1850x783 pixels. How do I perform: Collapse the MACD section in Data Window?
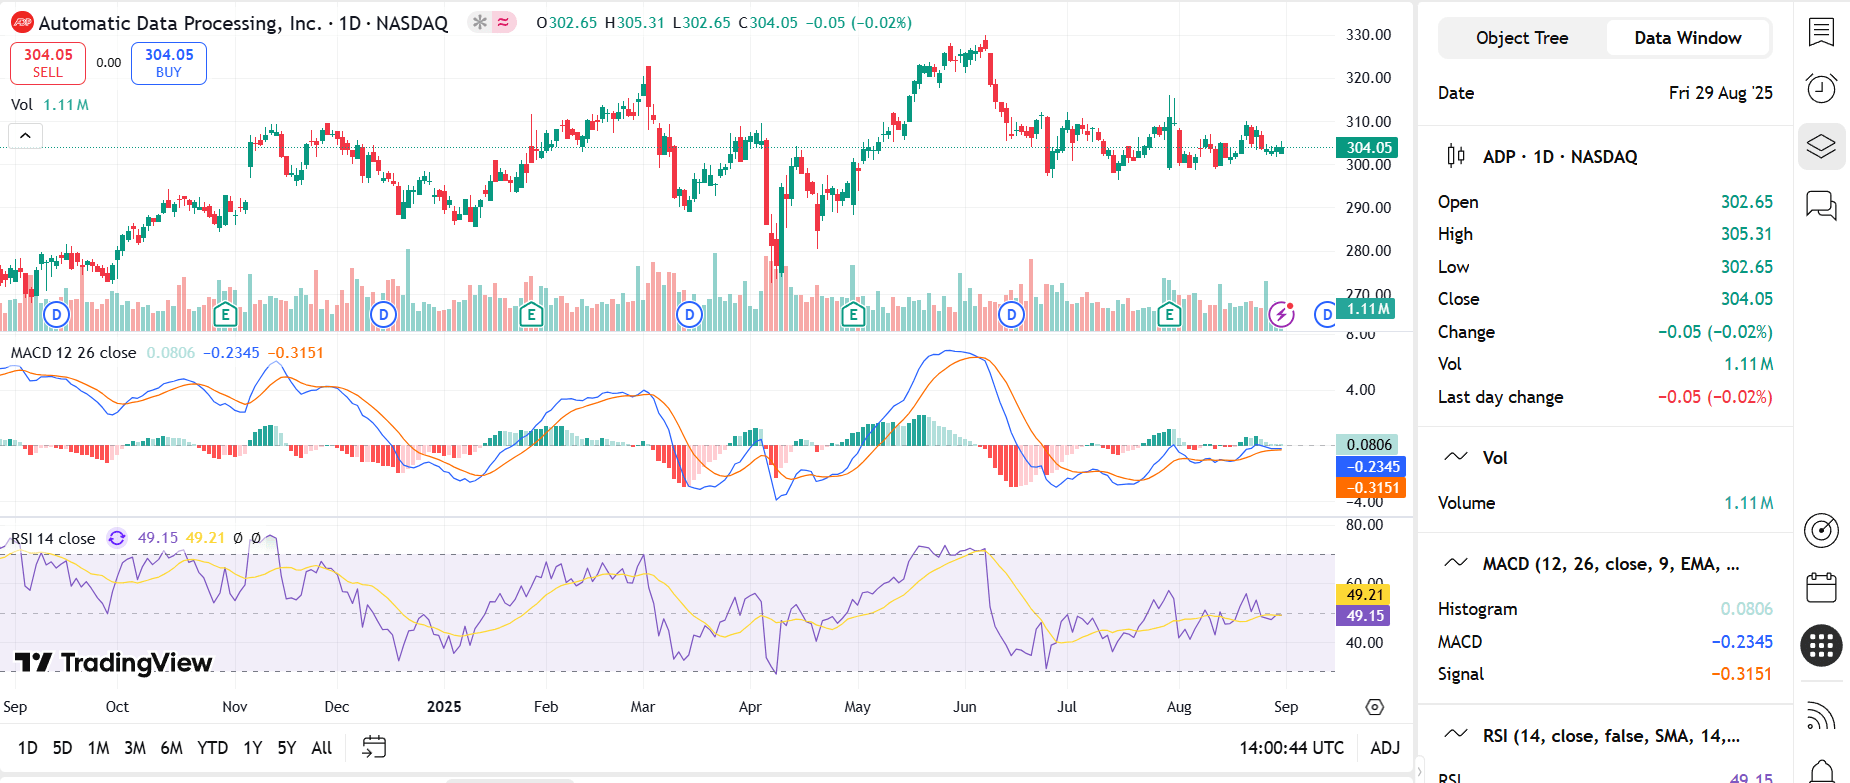click(1456, 563)
